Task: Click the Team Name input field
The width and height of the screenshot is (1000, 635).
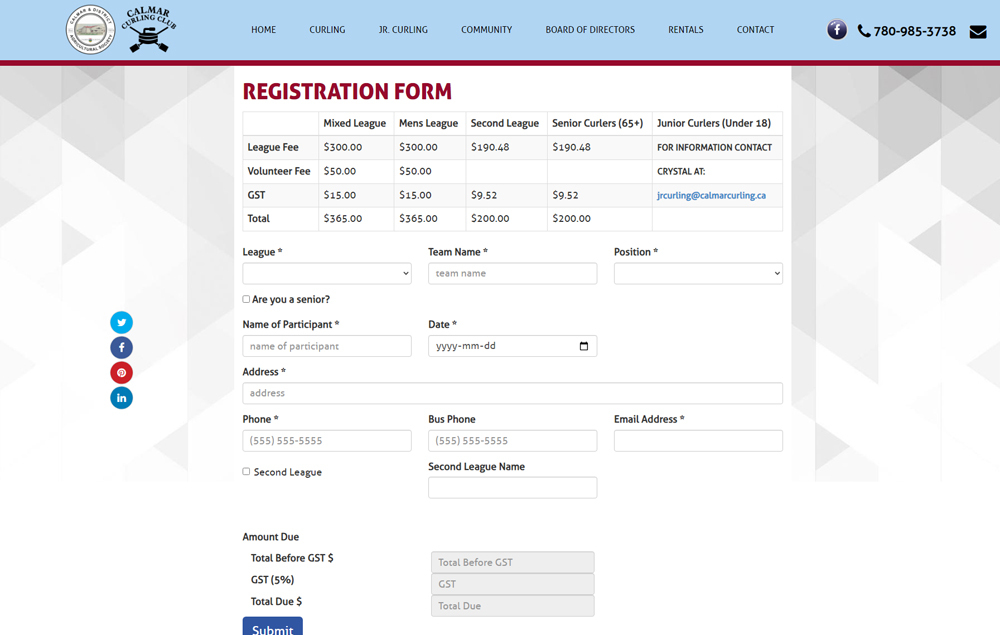Action: [x=512, y=273]
